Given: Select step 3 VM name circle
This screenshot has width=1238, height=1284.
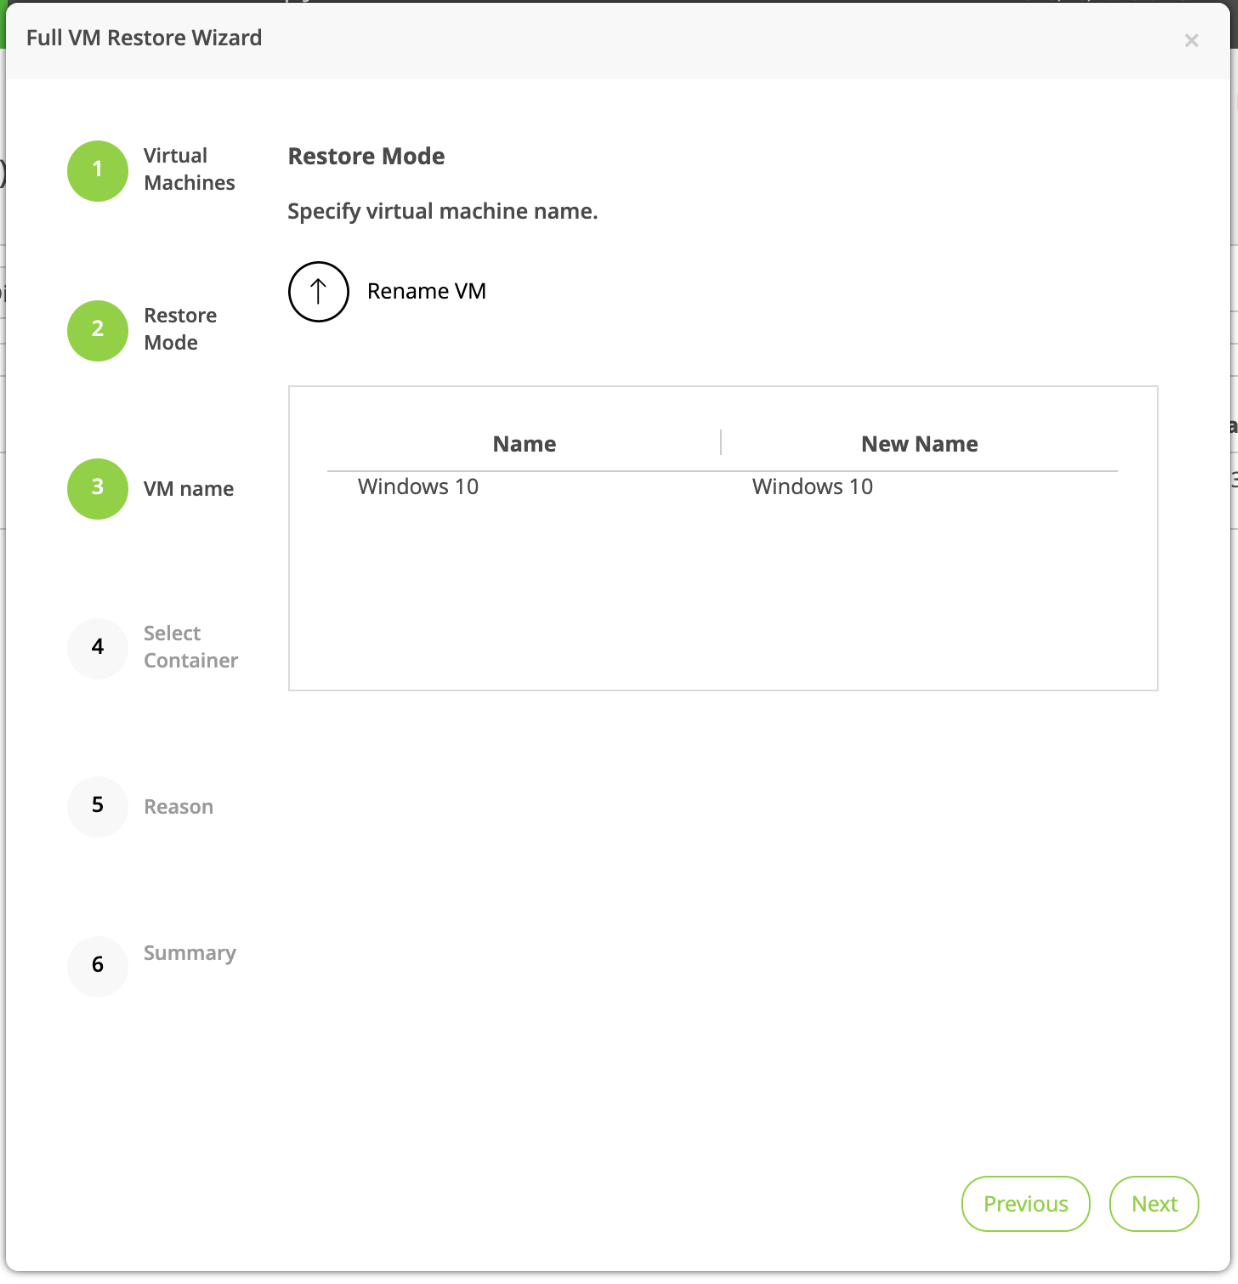Looking at the screenshot, I should point(98,489).
